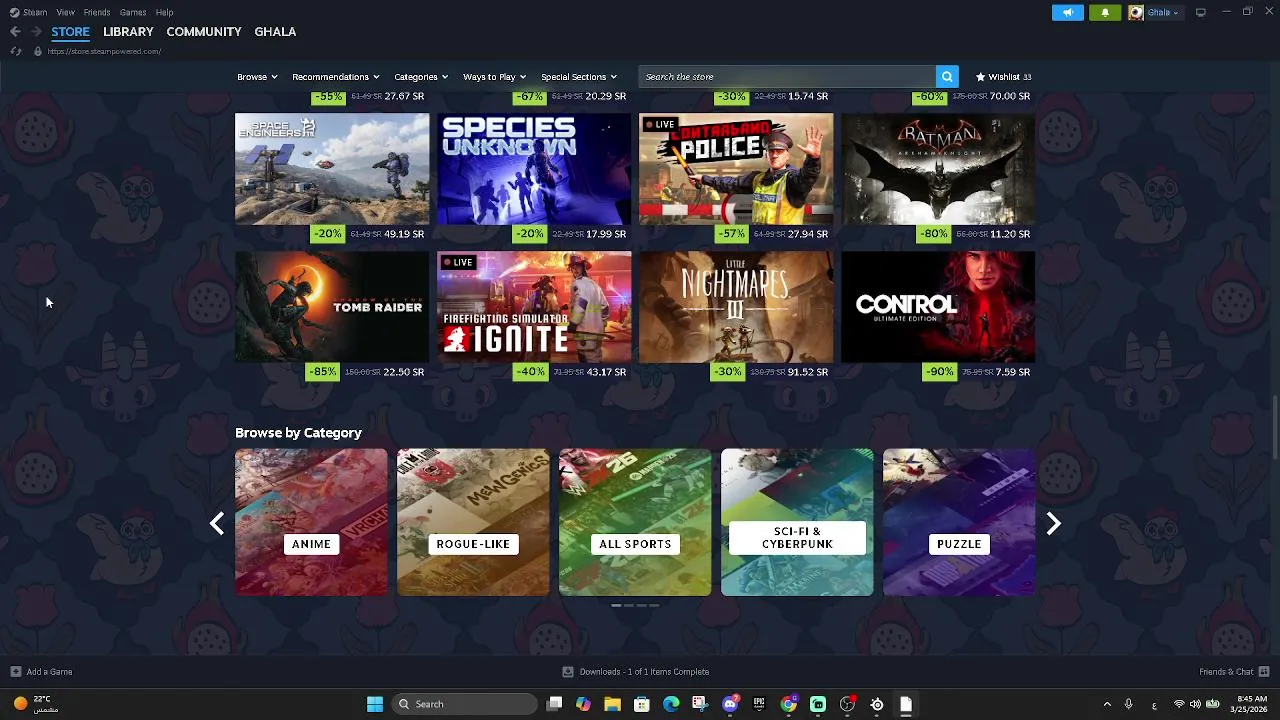Open Firefighting Simulator Ignite tile
This screenshot has width=1280, height=720.
[x=534, y=307]
